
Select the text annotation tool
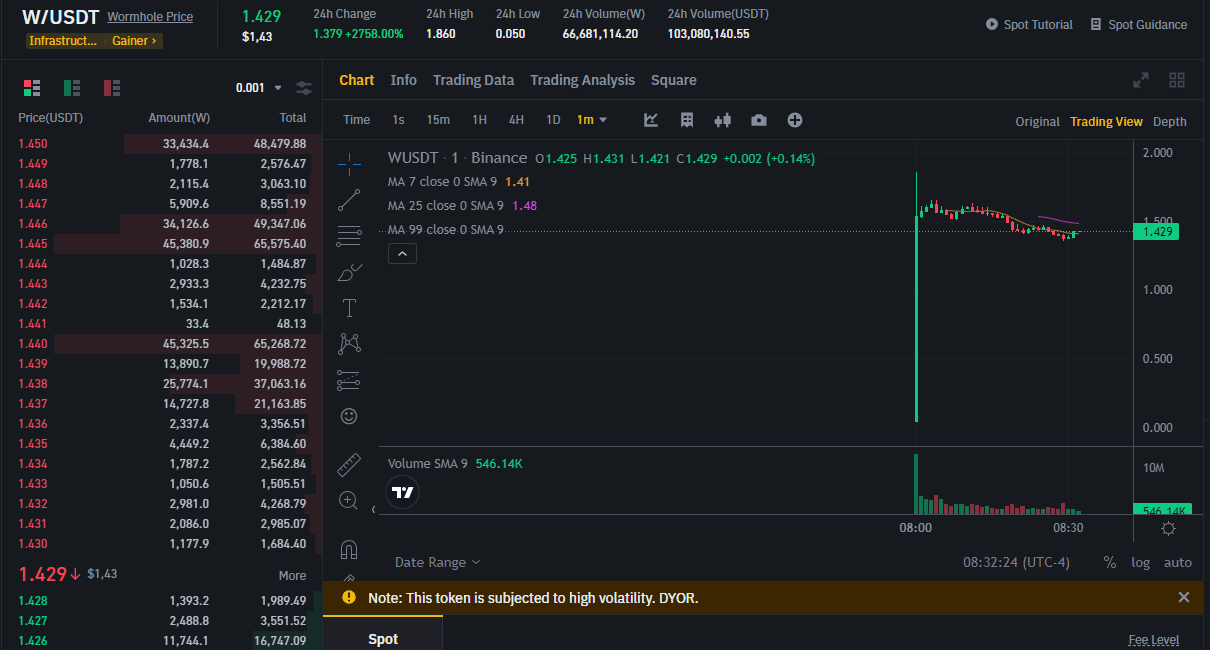click(349, 307)
